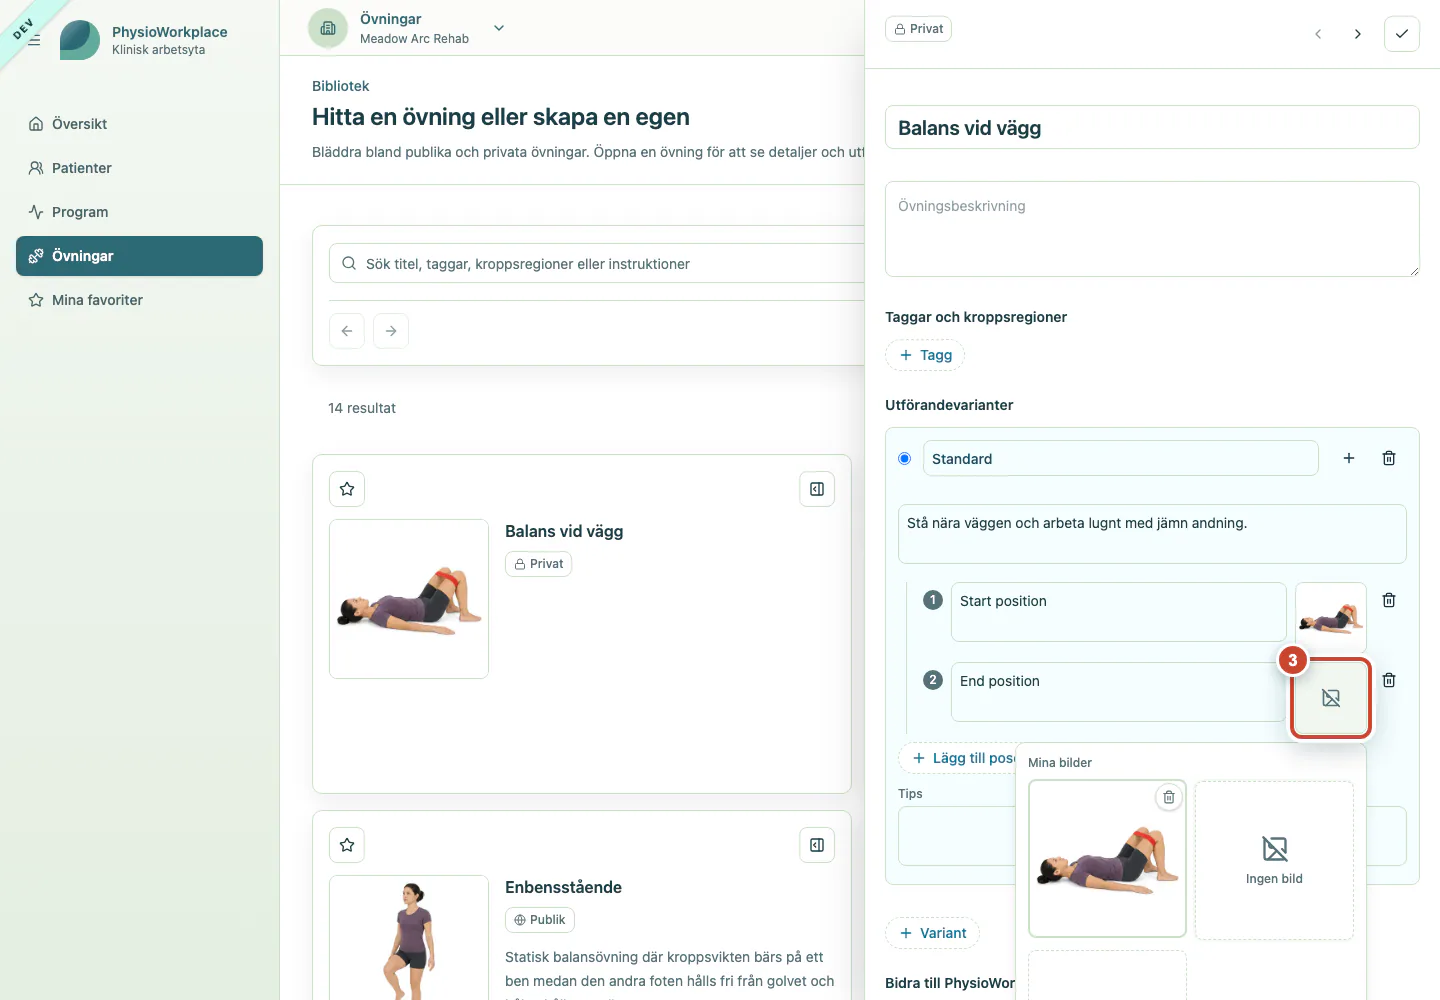Click the PhysioWorkplace logo
The height and width of the screenshot is (1000, 1440).
80,40
